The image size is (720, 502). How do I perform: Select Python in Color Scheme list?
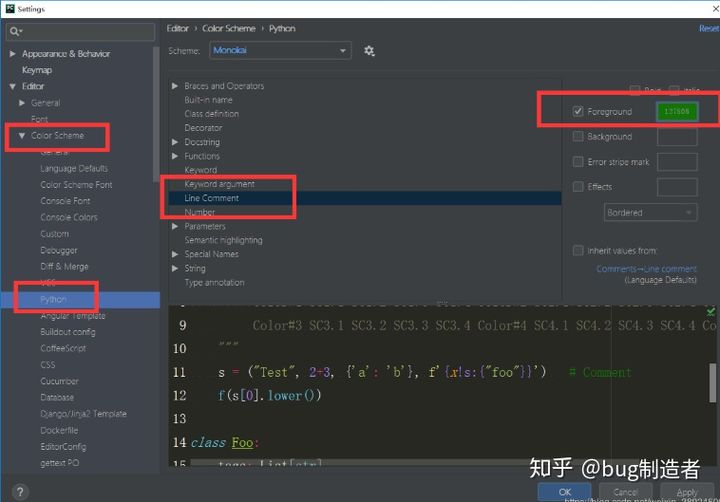click(x=53, y=299)
